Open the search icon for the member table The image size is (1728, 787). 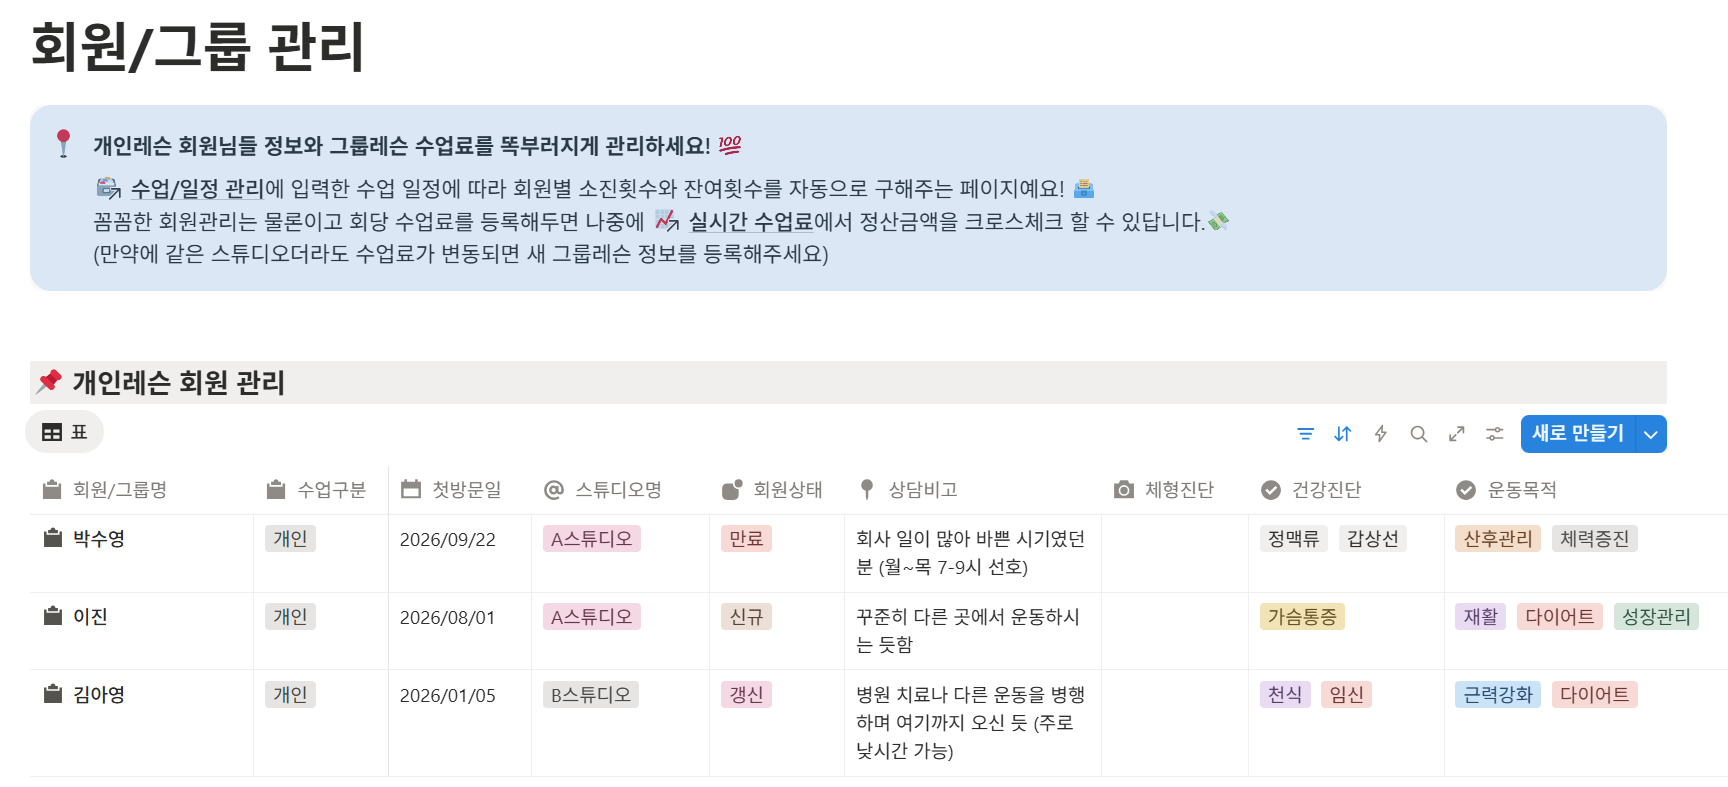click(1419, 434)
